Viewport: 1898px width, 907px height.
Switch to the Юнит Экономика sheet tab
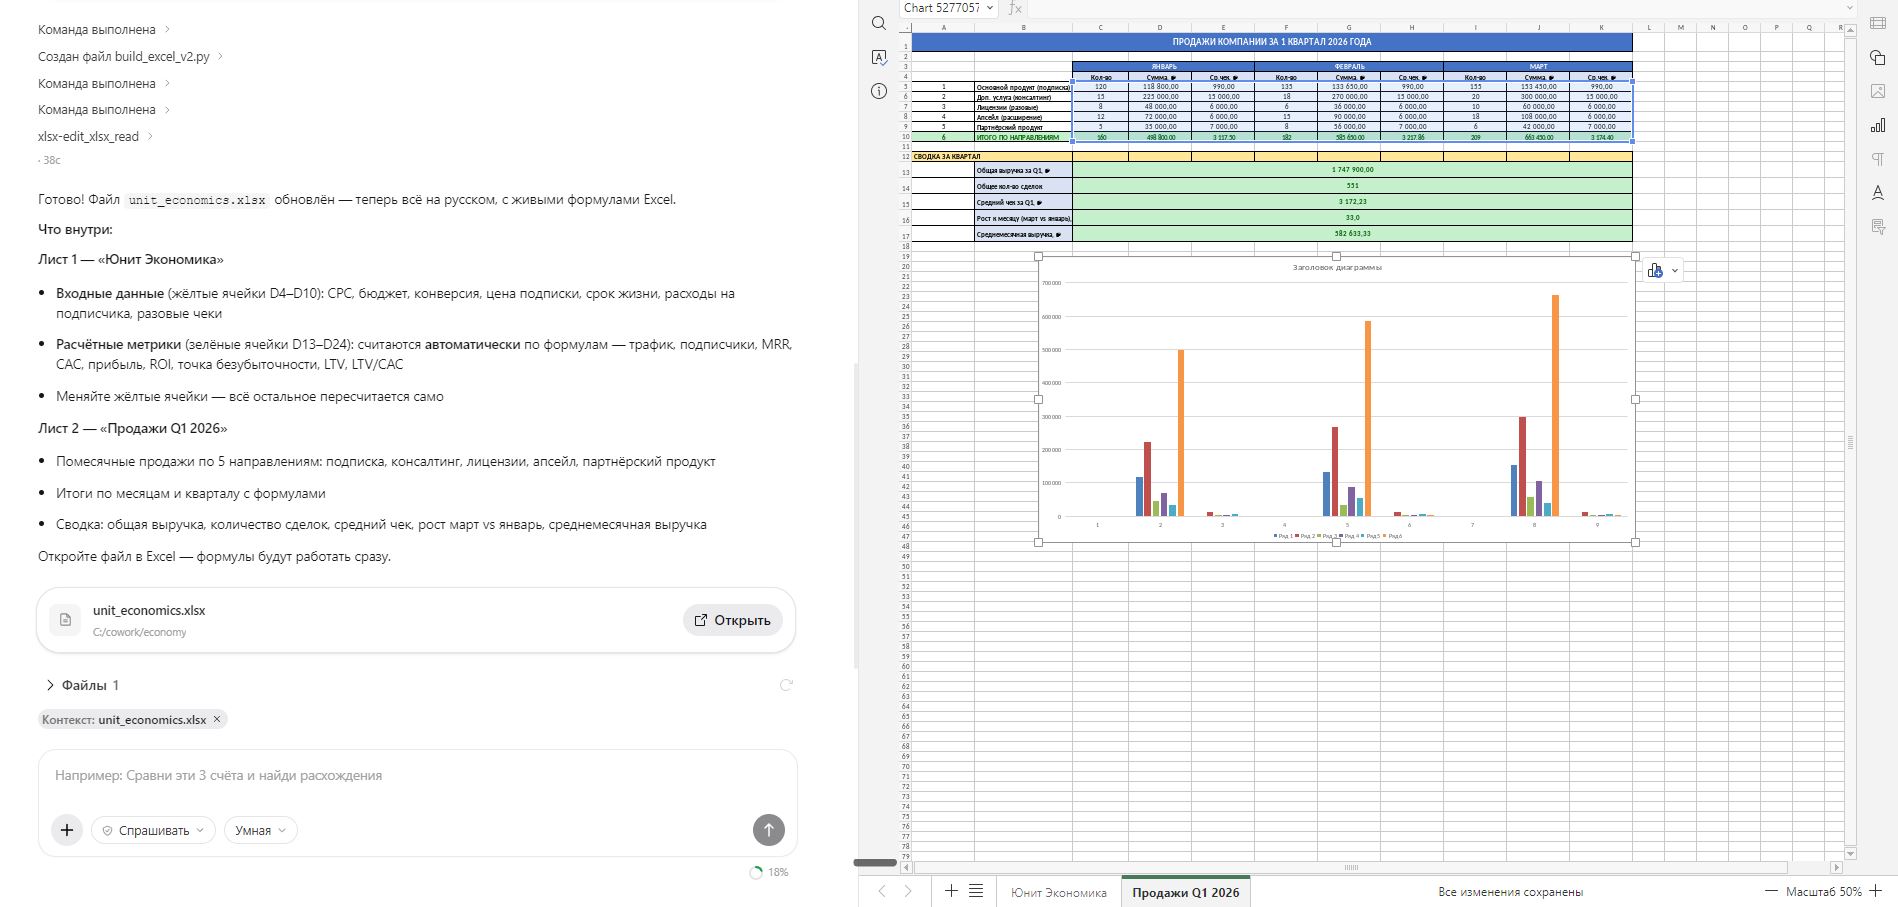[x=1058, y=892]
